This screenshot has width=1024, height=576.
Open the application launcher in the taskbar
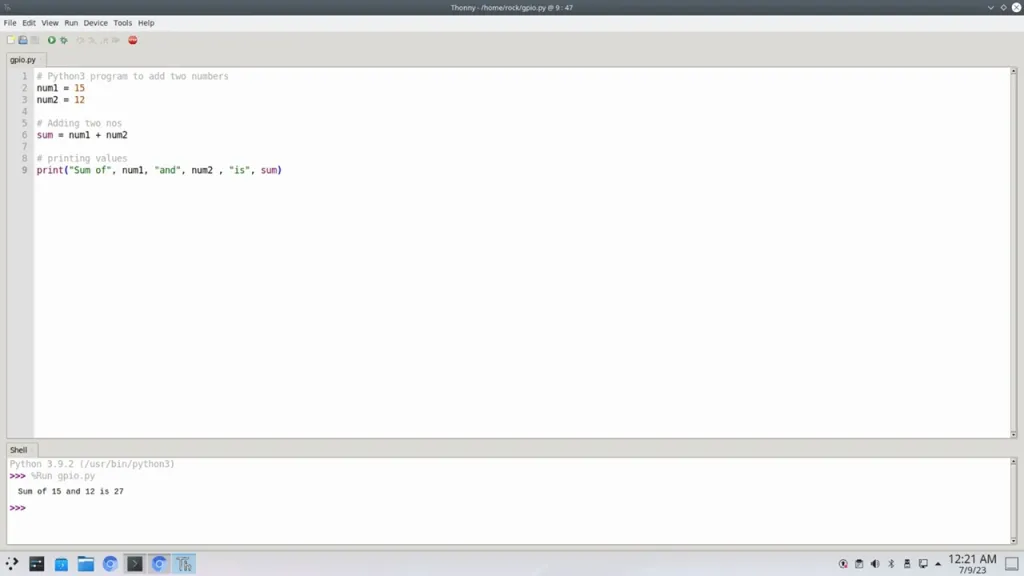tap(12, 564)
